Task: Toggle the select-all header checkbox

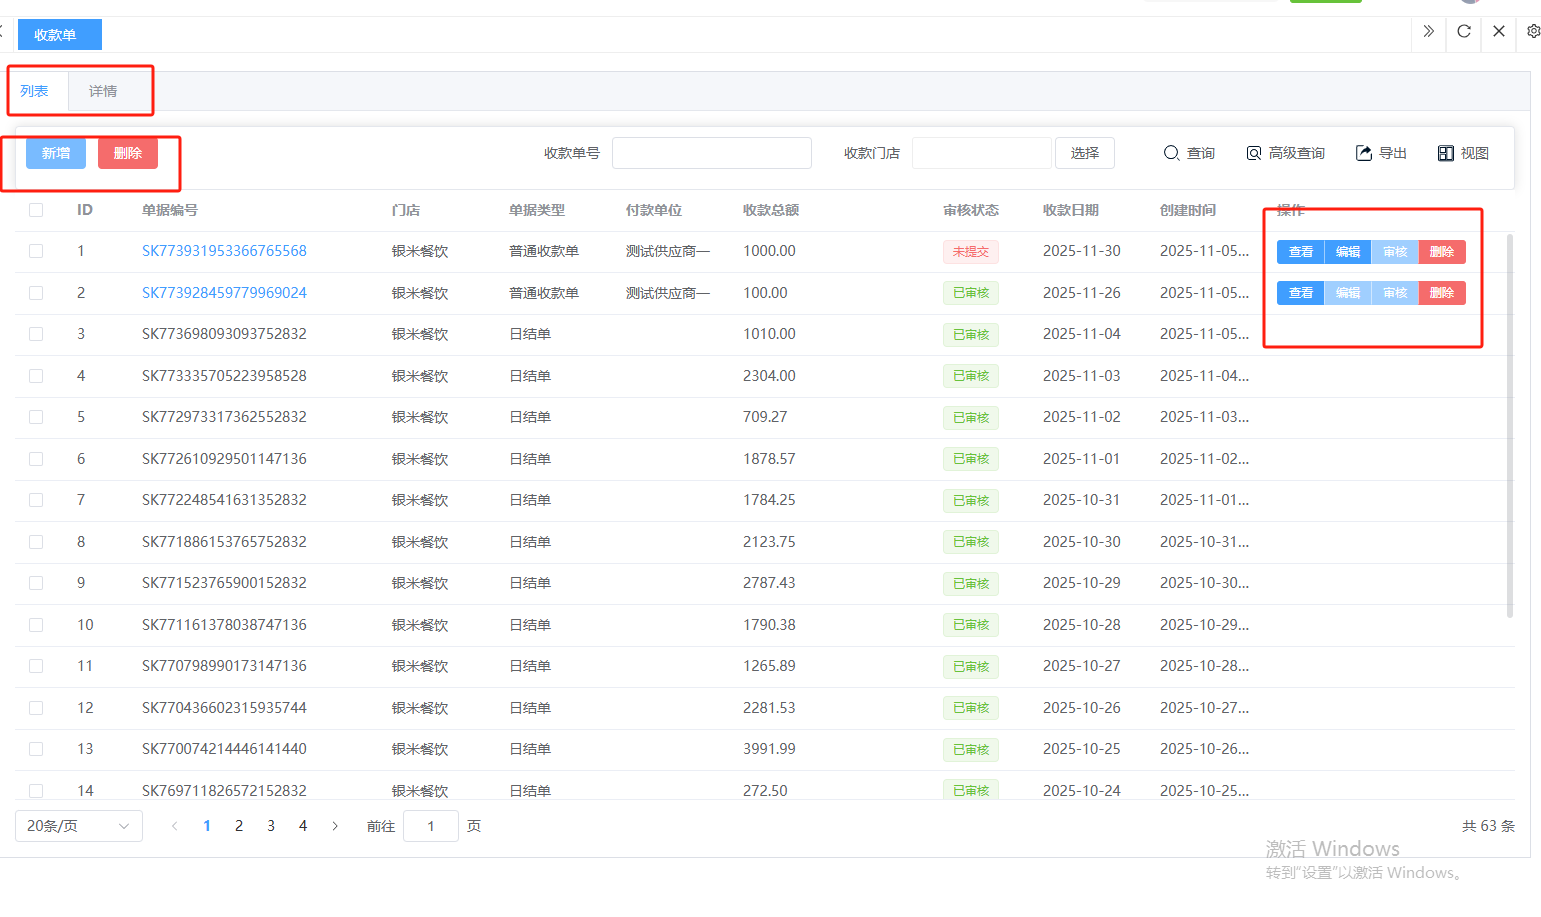Action: tap(36, 210)
